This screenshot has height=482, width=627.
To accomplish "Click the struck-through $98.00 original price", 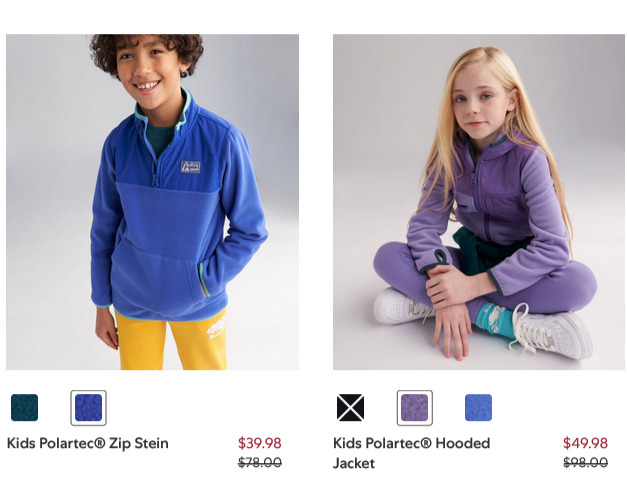I will click(x=585, y=462).
